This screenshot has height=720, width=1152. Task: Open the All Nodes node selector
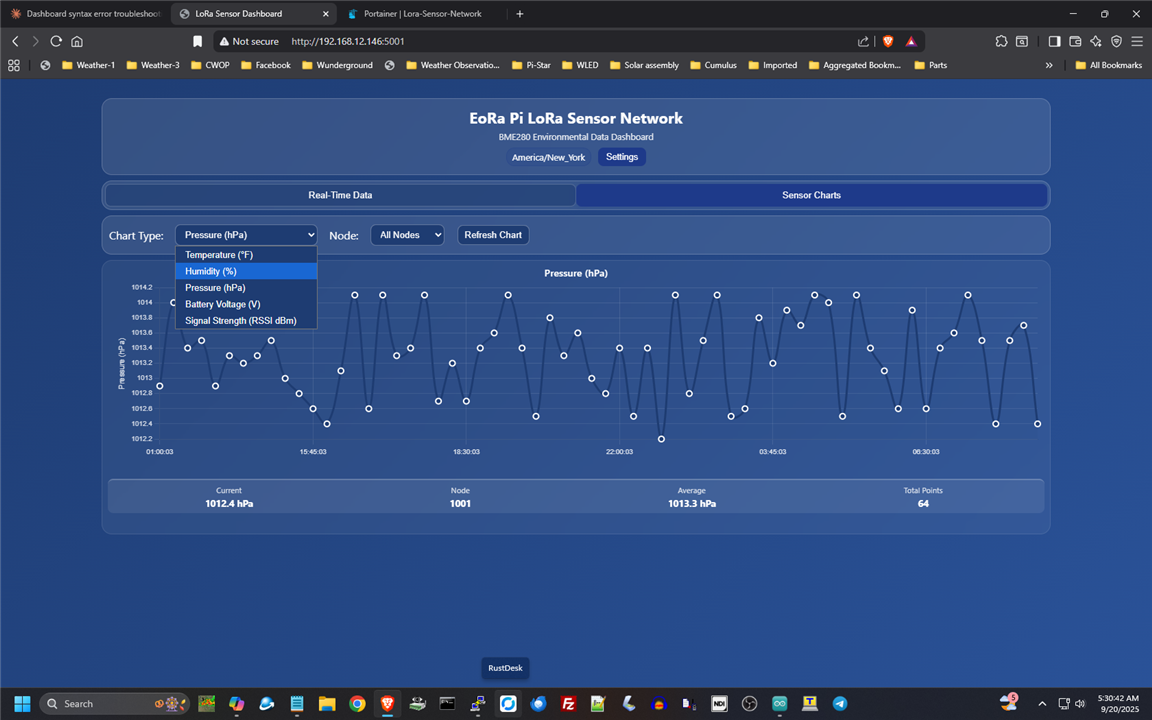407,235
